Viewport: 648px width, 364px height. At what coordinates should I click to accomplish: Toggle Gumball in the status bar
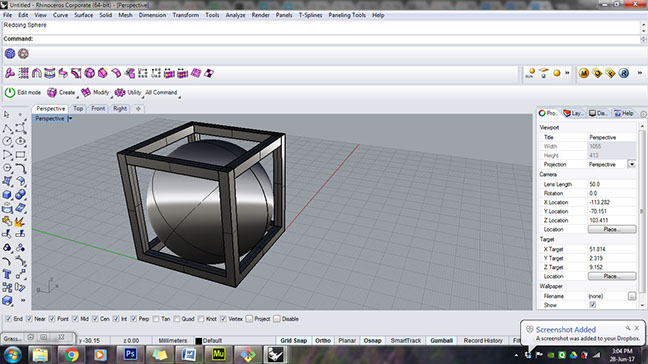tap(441, 340)
